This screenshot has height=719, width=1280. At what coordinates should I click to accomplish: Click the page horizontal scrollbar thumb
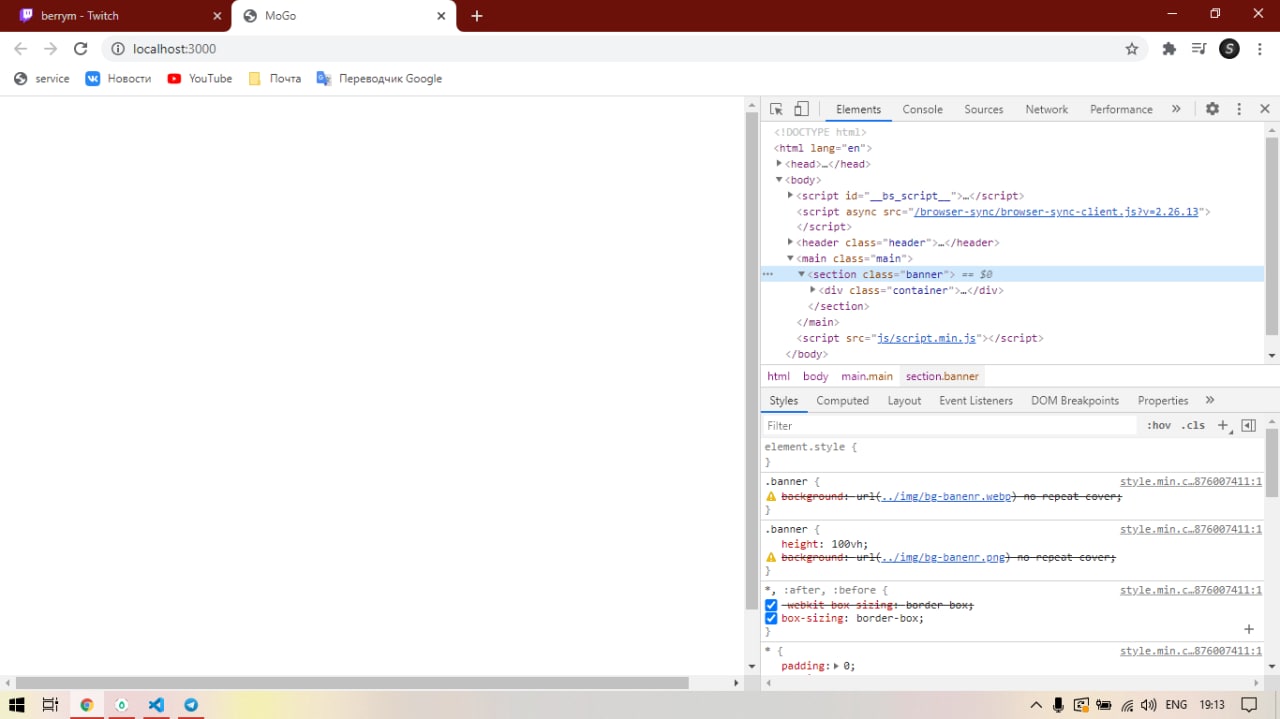[352, 683]
